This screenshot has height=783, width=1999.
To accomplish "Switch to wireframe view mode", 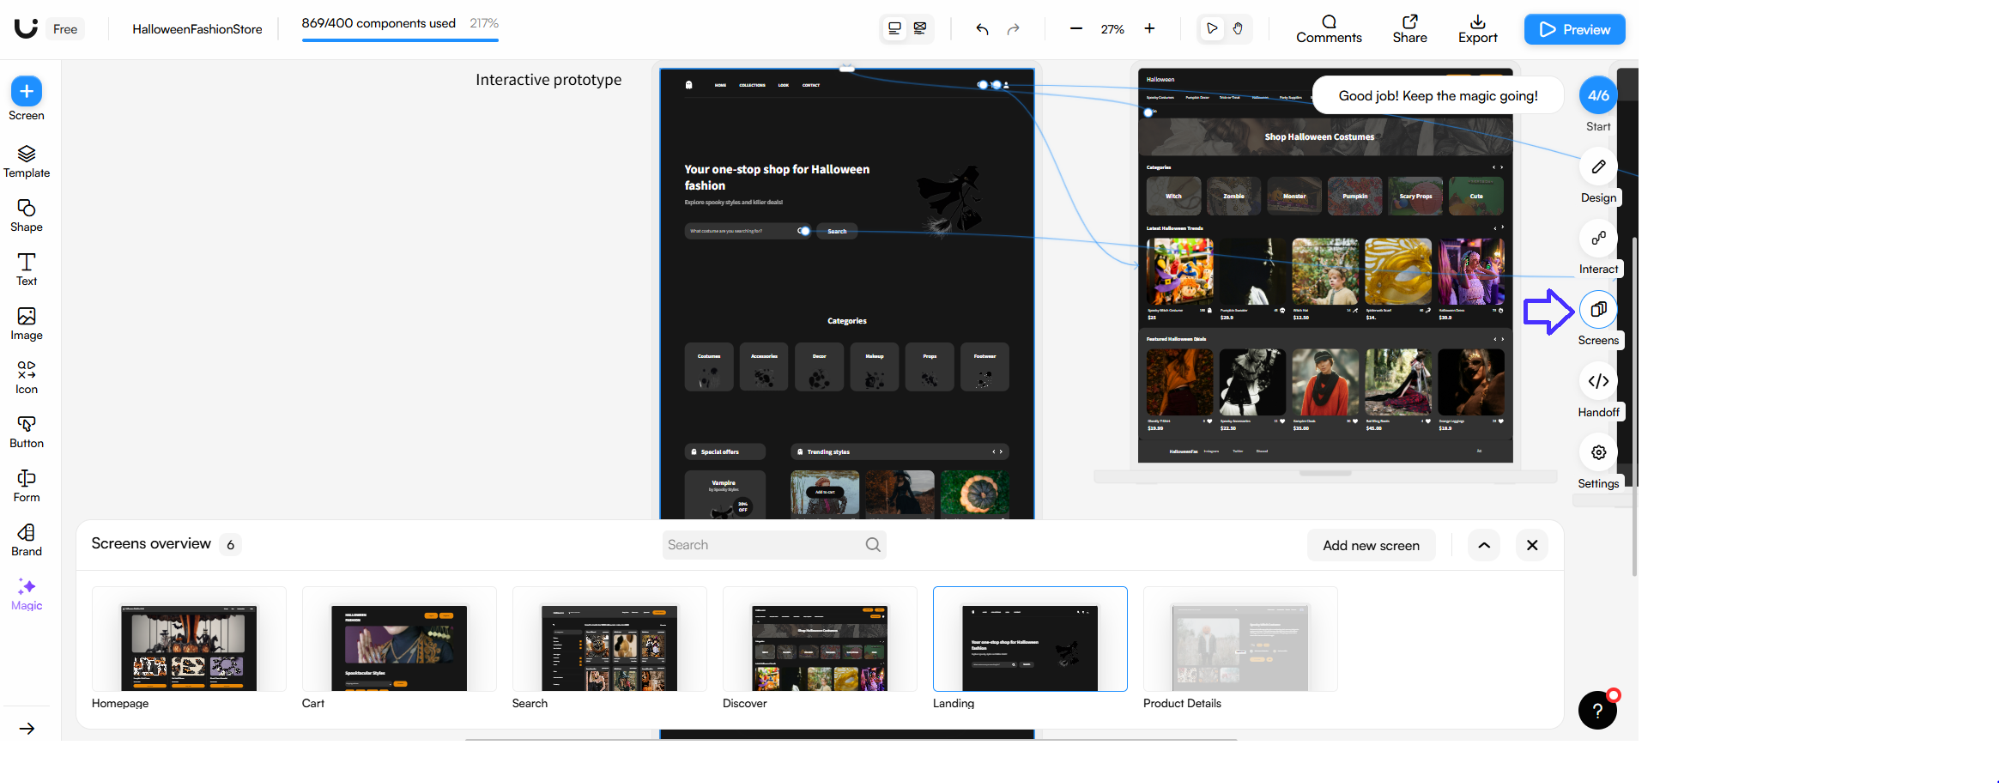I will [x=920, y=29].
